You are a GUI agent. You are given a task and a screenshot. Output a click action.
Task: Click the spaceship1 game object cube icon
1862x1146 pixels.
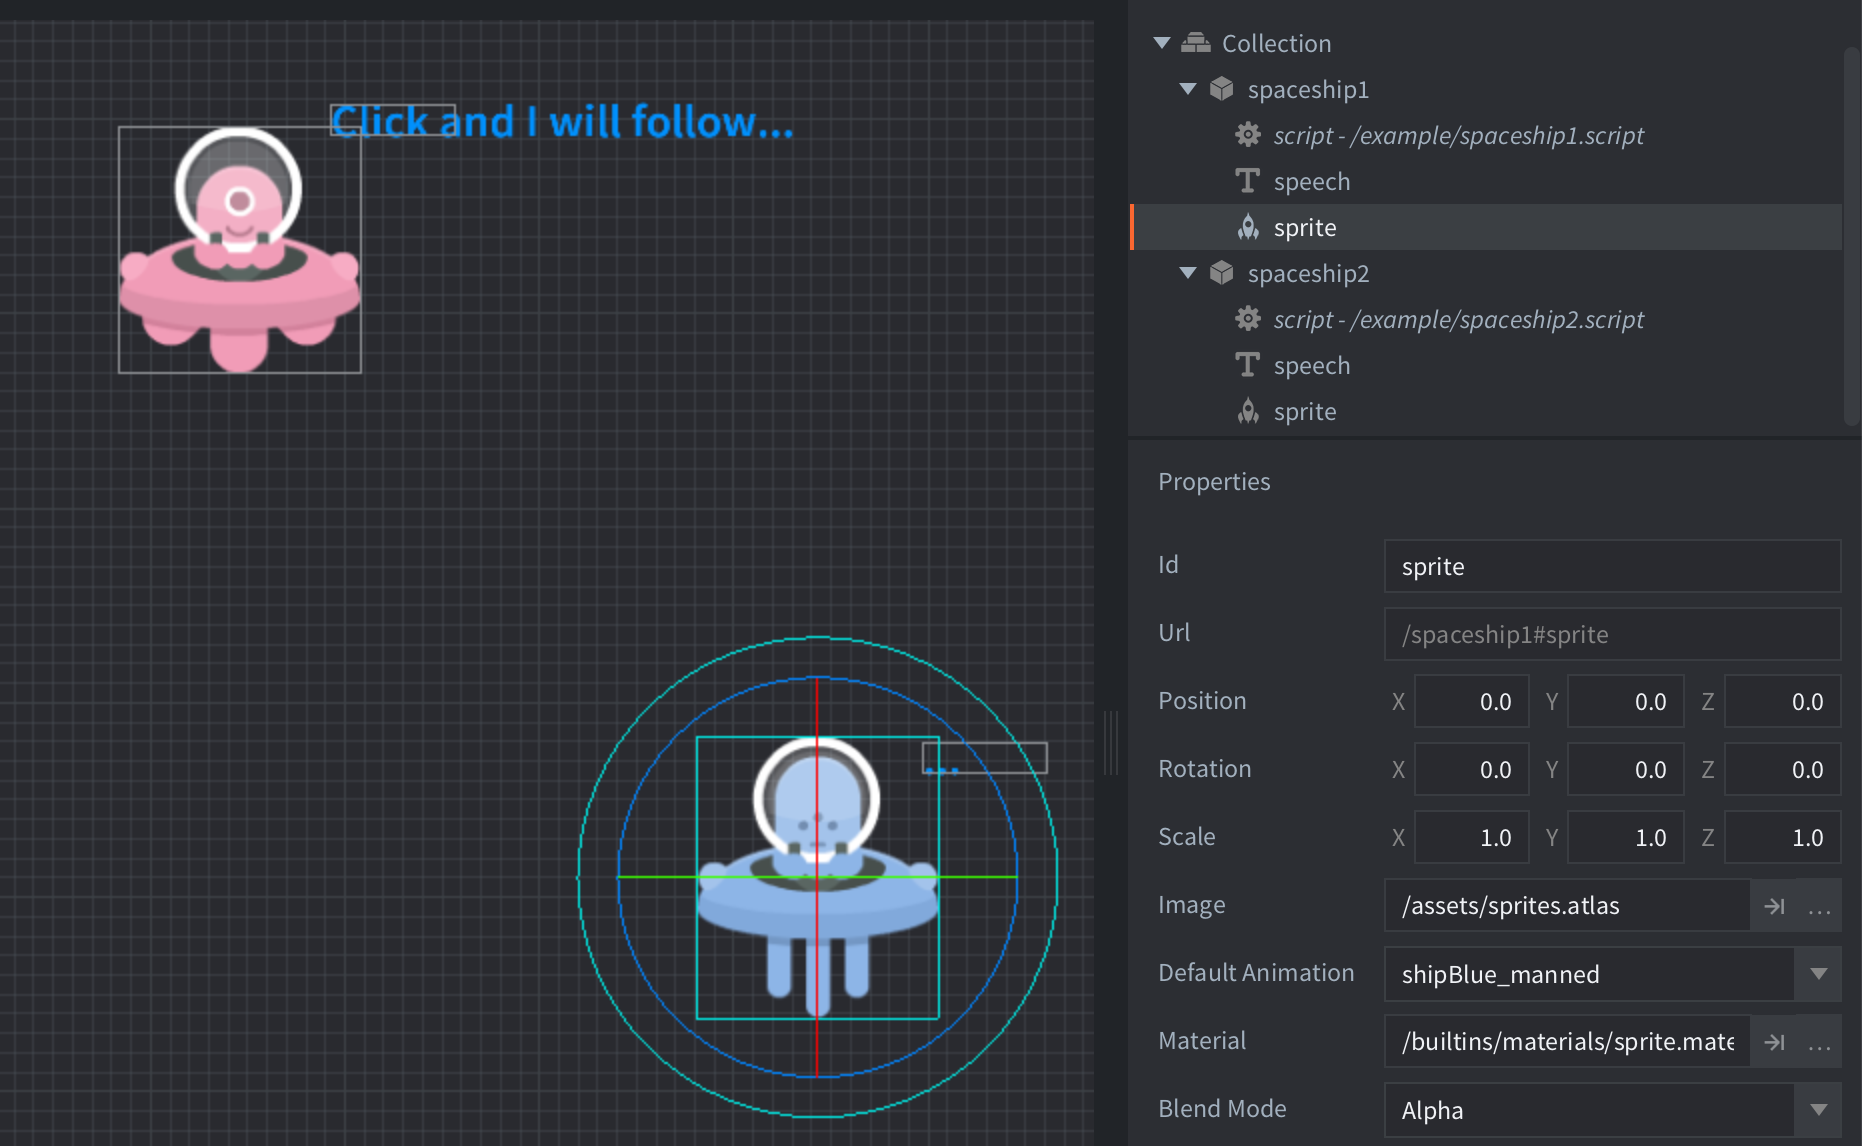point(1221,89)
